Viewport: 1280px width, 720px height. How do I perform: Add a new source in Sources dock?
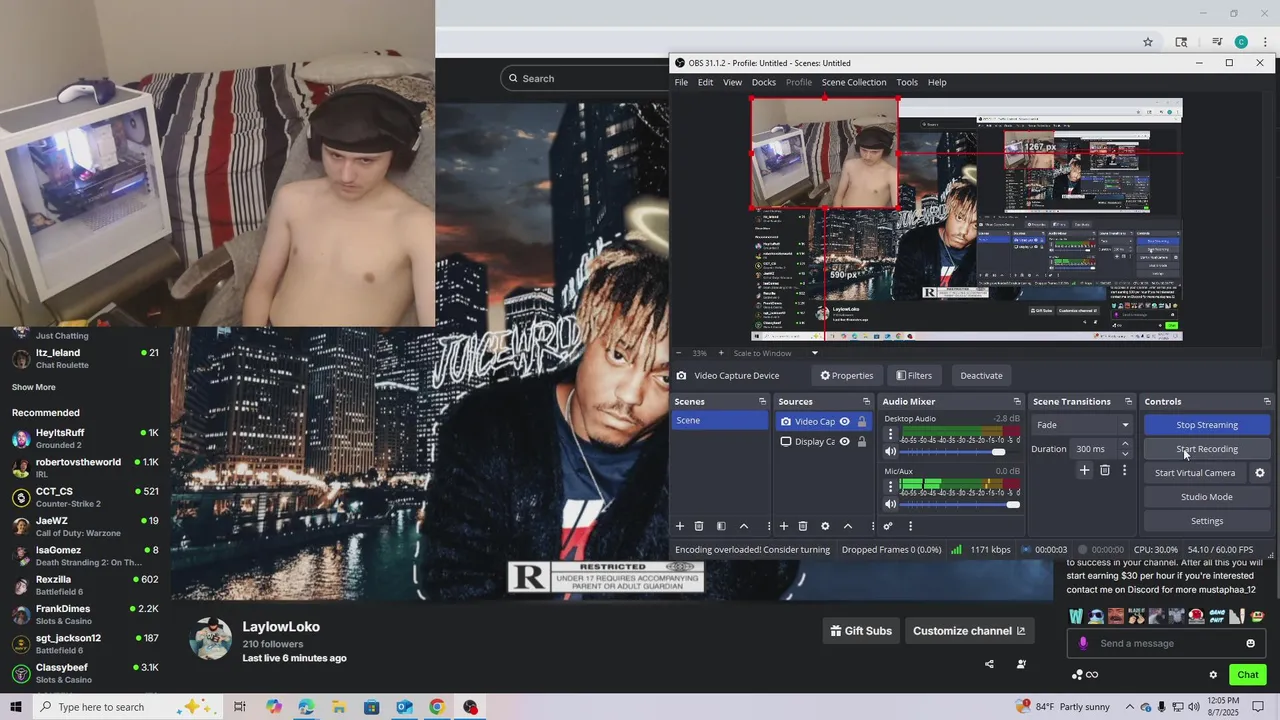[784, 526]
